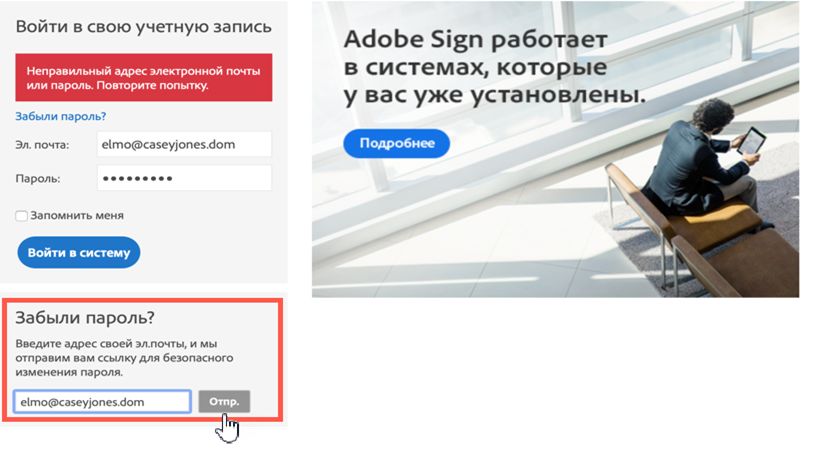Click the 'Adobe Sign работает' banner headline

pos(475,40)
